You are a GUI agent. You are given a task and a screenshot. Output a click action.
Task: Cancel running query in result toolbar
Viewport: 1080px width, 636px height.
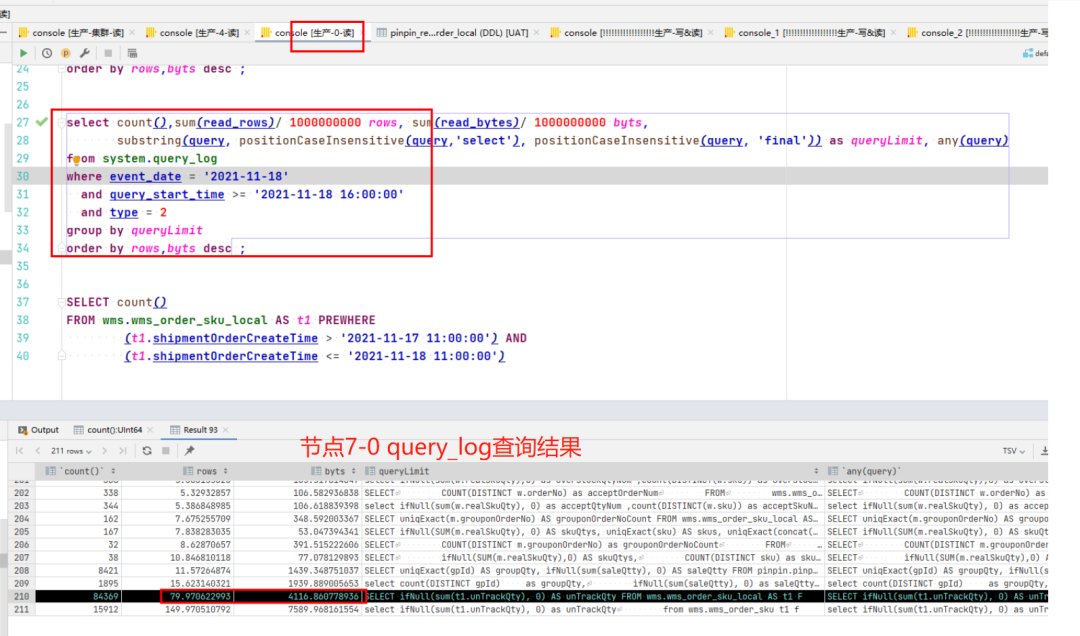tap(166, 451)
